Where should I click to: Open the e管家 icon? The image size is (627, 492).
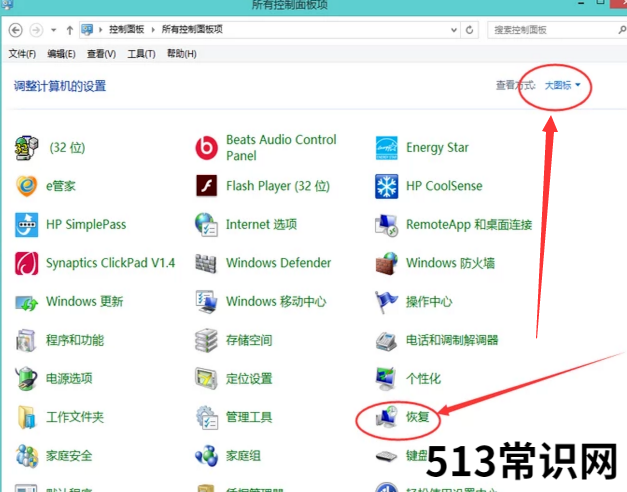[x=26, y=186]
